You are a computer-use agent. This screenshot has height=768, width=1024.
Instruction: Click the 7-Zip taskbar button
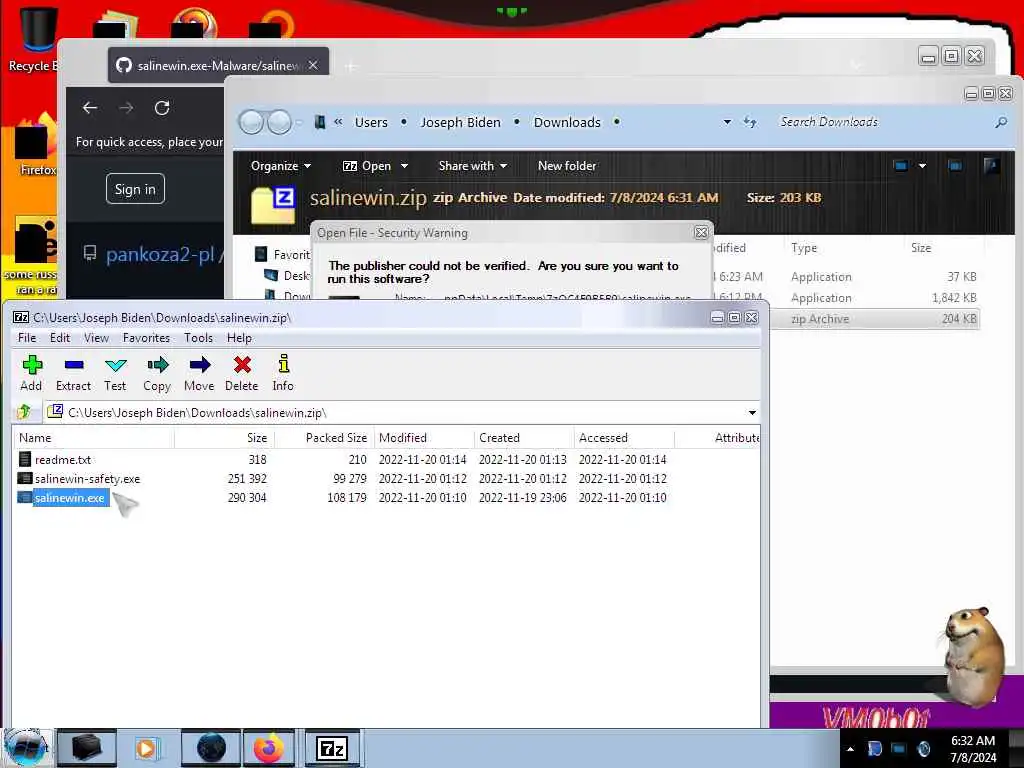click(332, 748)
